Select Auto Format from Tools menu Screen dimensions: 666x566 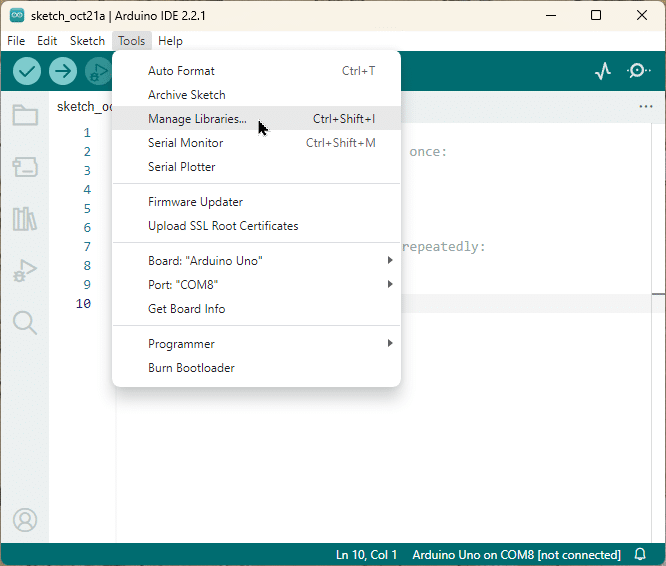(x=257, y=71)
